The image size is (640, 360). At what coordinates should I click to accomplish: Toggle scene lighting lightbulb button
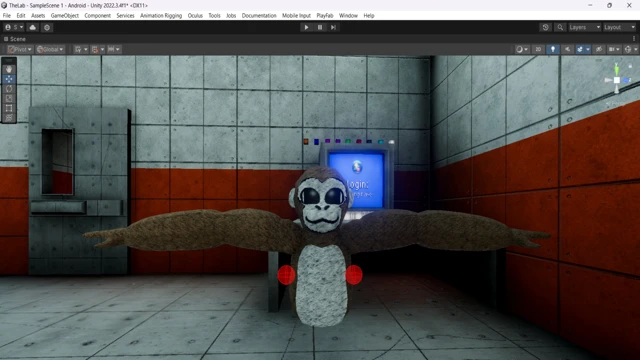(553, 49)
